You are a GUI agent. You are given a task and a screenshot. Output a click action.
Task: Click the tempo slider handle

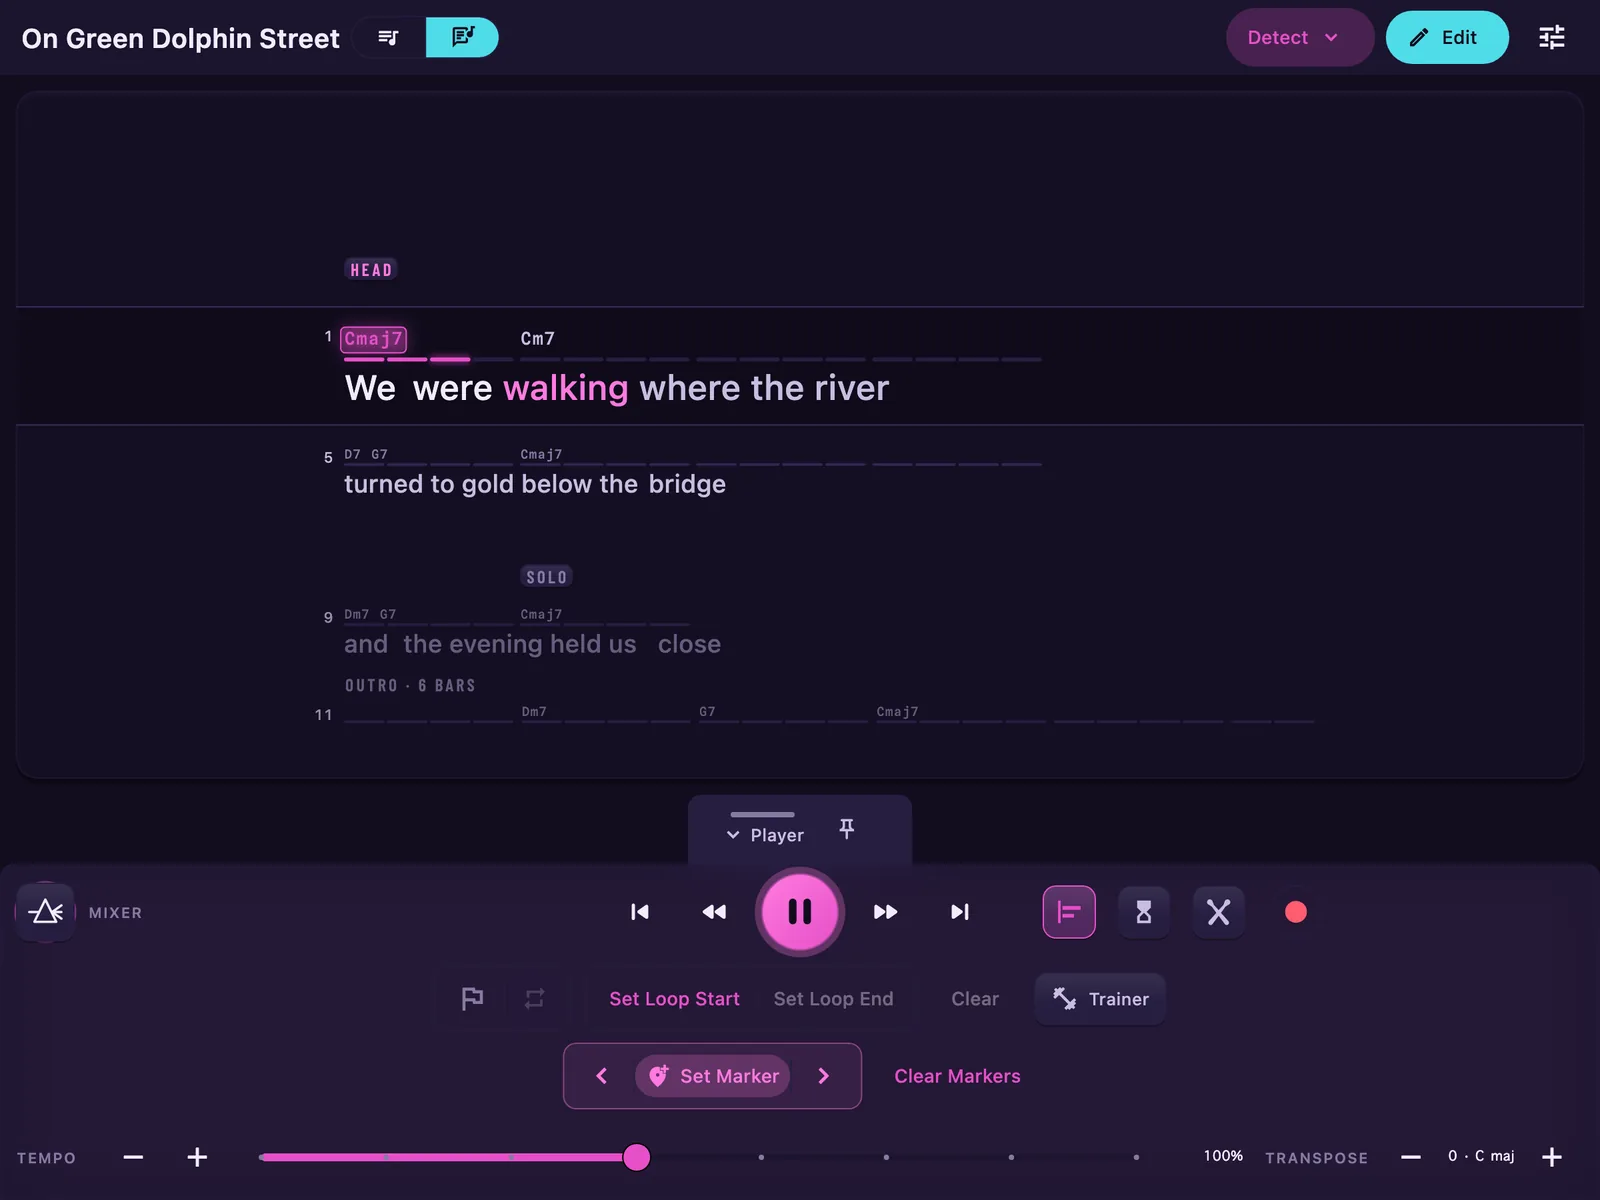(x=636, y=1157)
